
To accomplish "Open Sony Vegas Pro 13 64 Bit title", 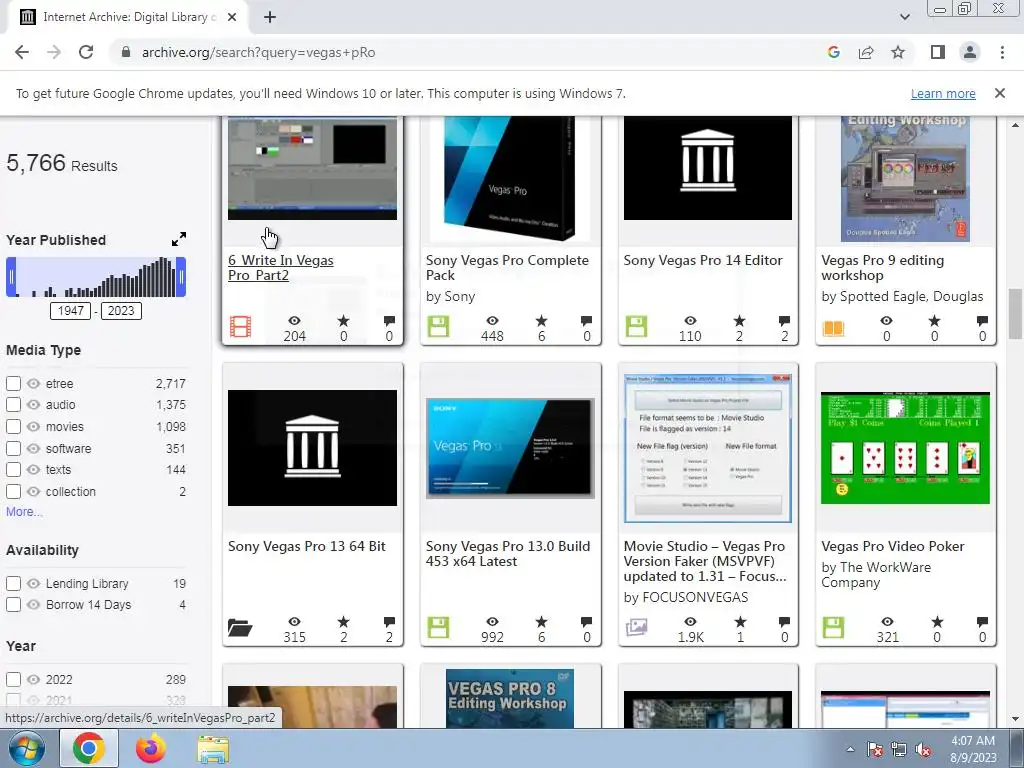I will coord(307,546).
